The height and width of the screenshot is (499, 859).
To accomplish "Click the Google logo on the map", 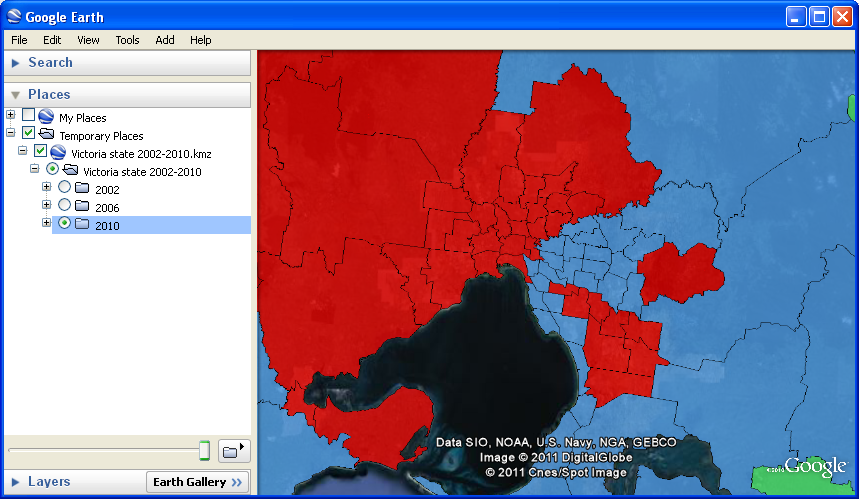I will click(815, 467).
